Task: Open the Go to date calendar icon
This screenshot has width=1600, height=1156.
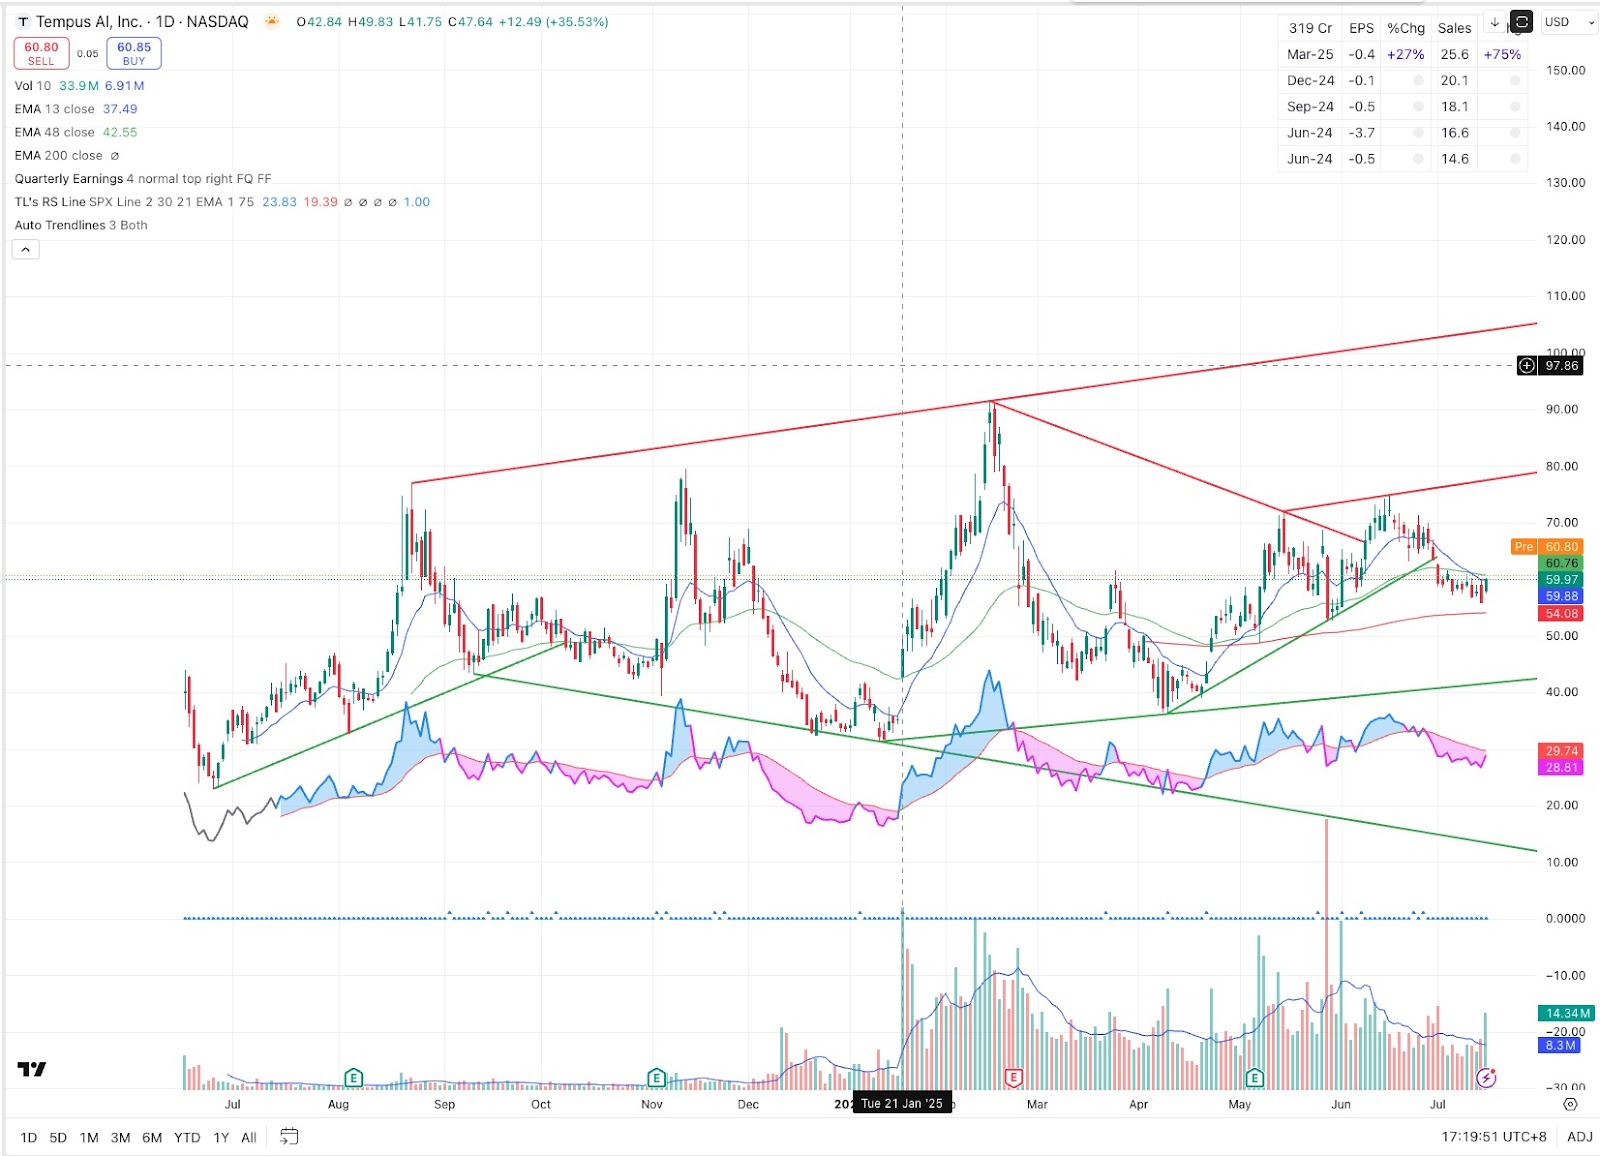Action: (x=289, y=1136)
